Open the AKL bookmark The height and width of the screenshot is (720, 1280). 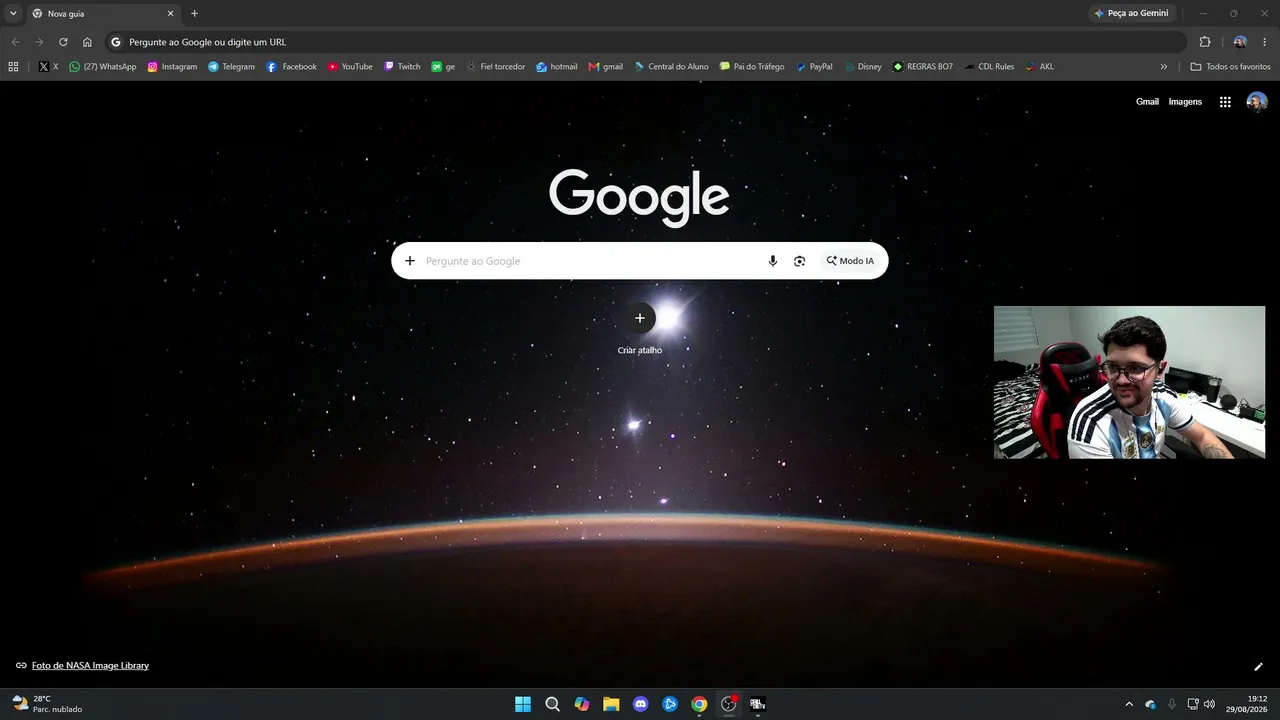(x=1039, y=67)
